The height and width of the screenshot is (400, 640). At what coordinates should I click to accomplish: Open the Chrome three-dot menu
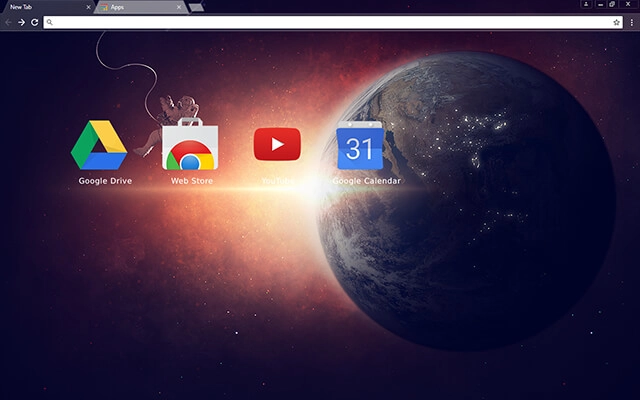631,22
